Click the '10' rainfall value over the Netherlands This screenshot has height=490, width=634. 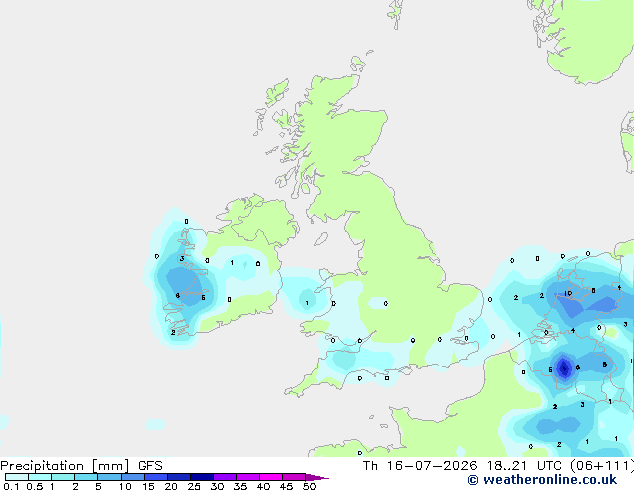568,294
